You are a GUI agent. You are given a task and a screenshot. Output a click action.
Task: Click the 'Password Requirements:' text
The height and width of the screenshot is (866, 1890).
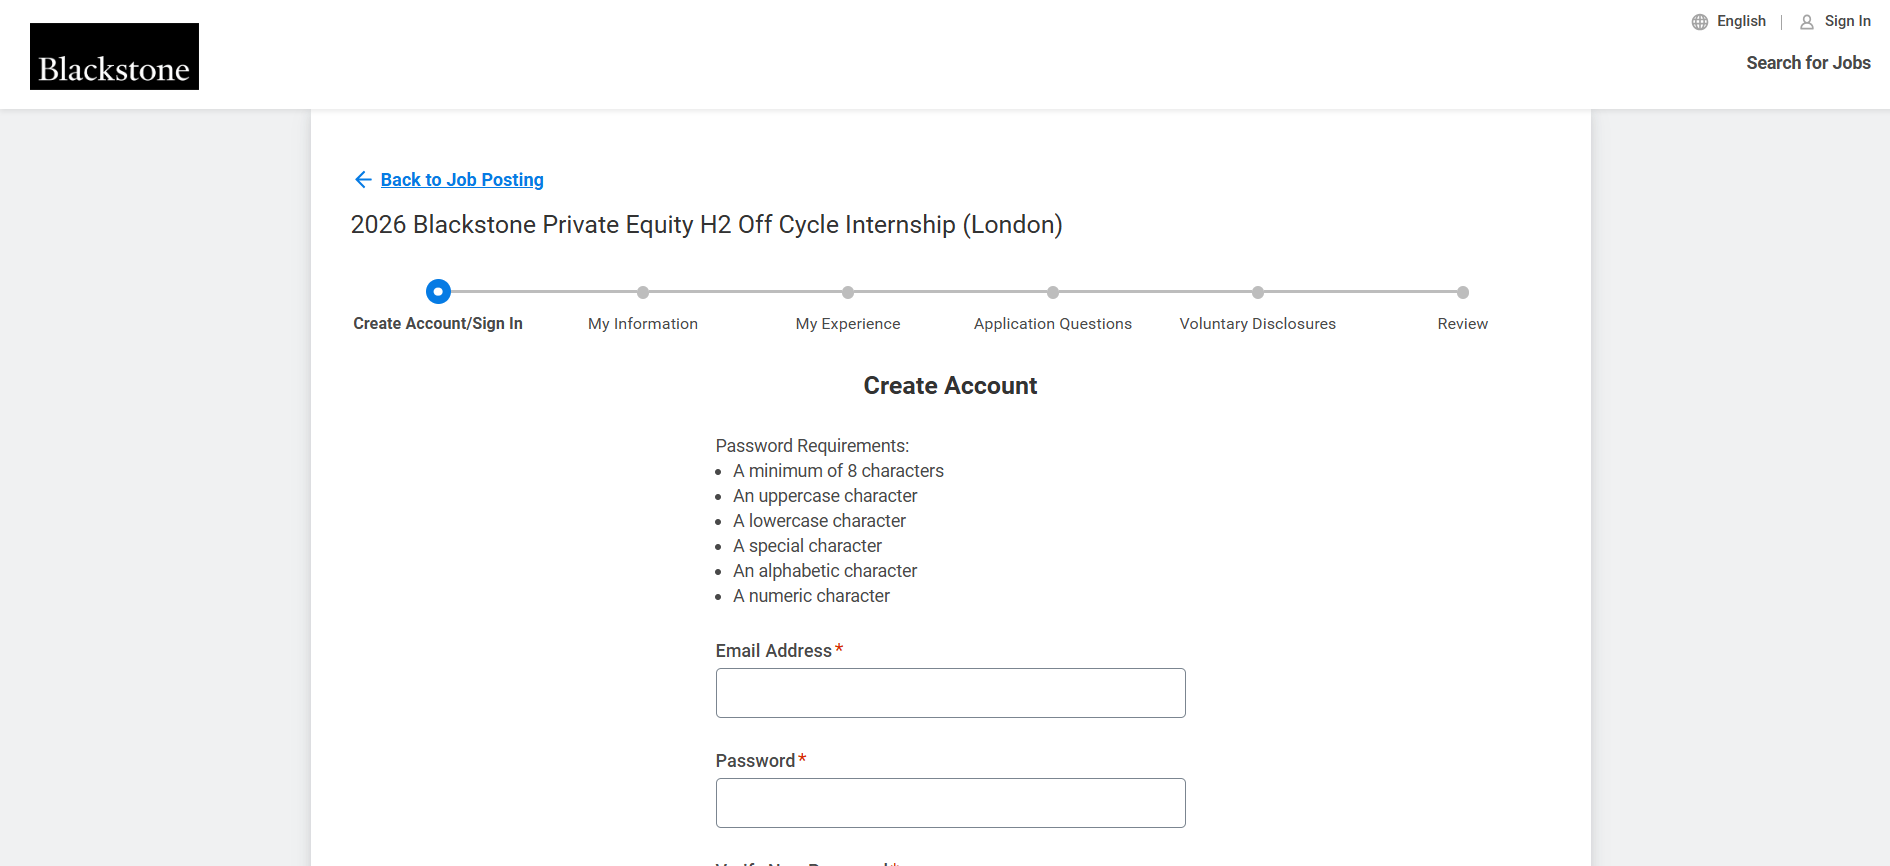tap(812, 446)
